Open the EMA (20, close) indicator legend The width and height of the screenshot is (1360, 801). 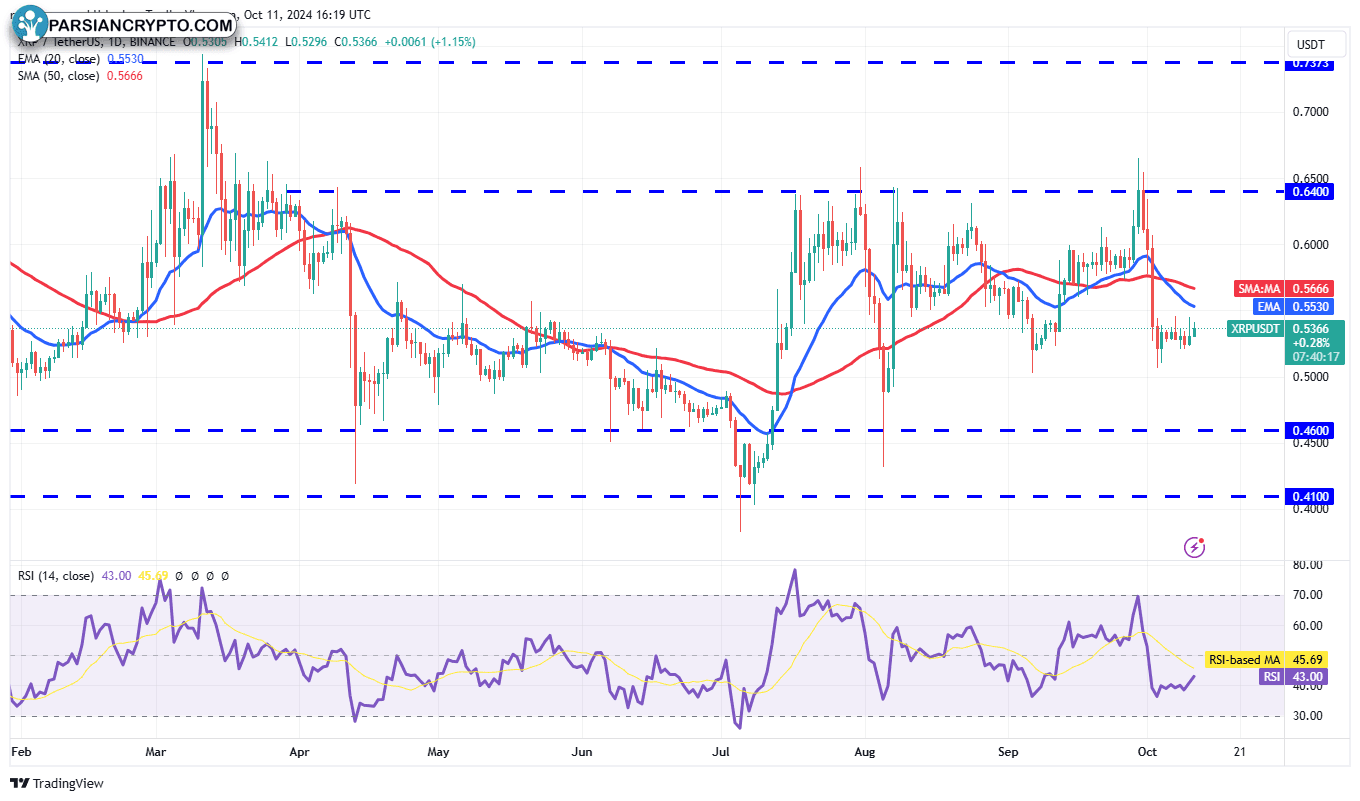click(59, 60)
